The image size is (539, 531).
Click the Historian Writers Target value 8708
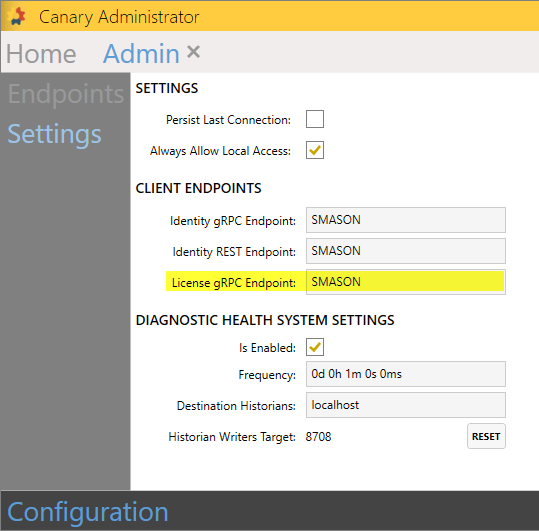click(x=318, y=437)
